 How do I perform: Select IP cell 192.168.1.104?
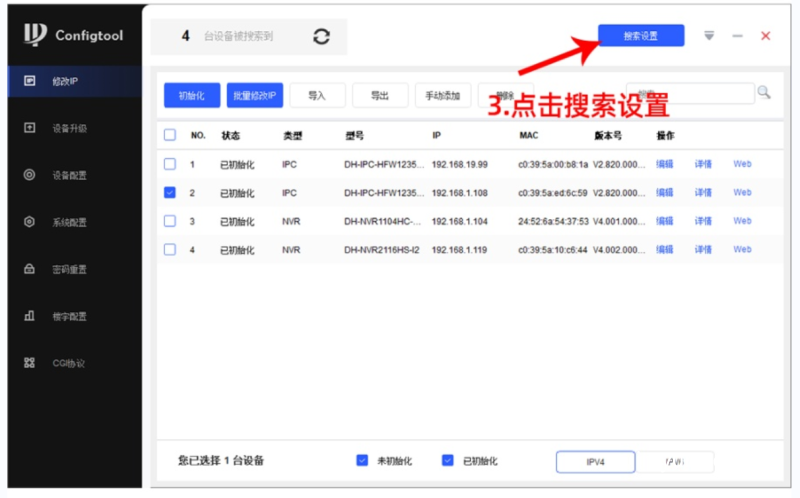[460, 221]
